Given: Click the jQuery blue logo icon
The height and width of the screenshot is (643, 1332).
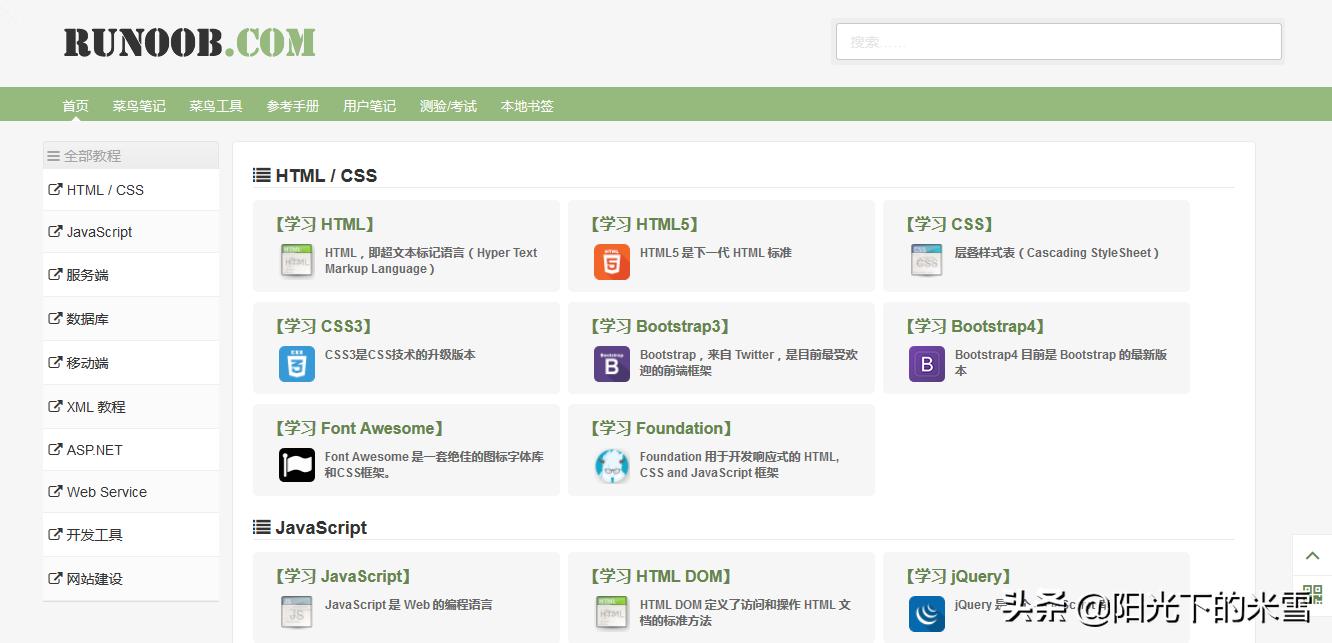Looking at the screenshot, I should pyautogui.click(x=926, y=613).
